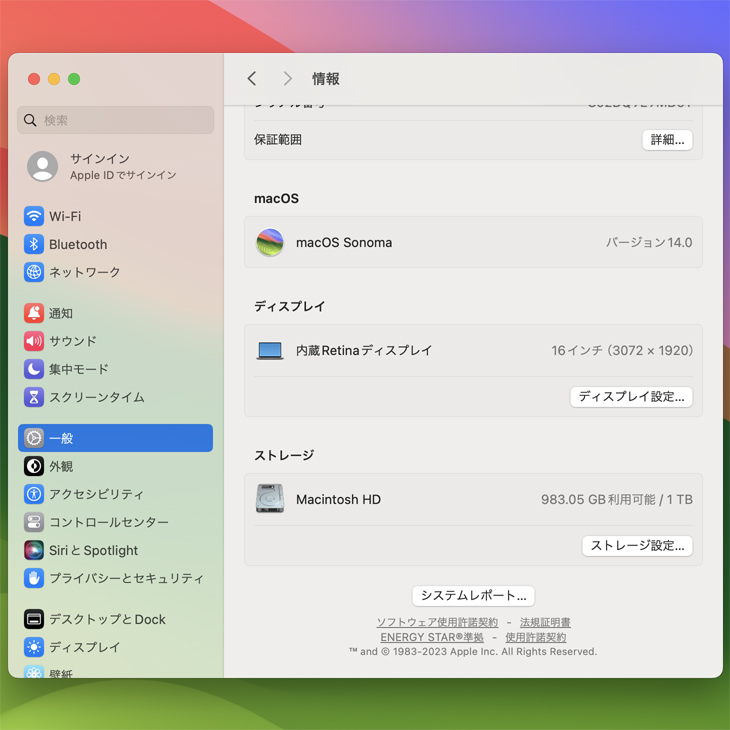Viewport: 730px width, 730px height.
Task: Click the ネットワーク globe icon
Action: pos(34,272)
